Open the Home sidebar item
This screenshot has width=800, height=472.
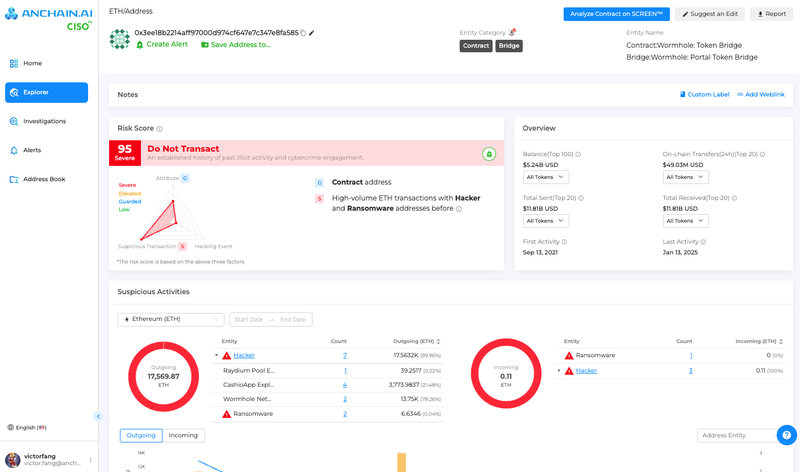46,63
